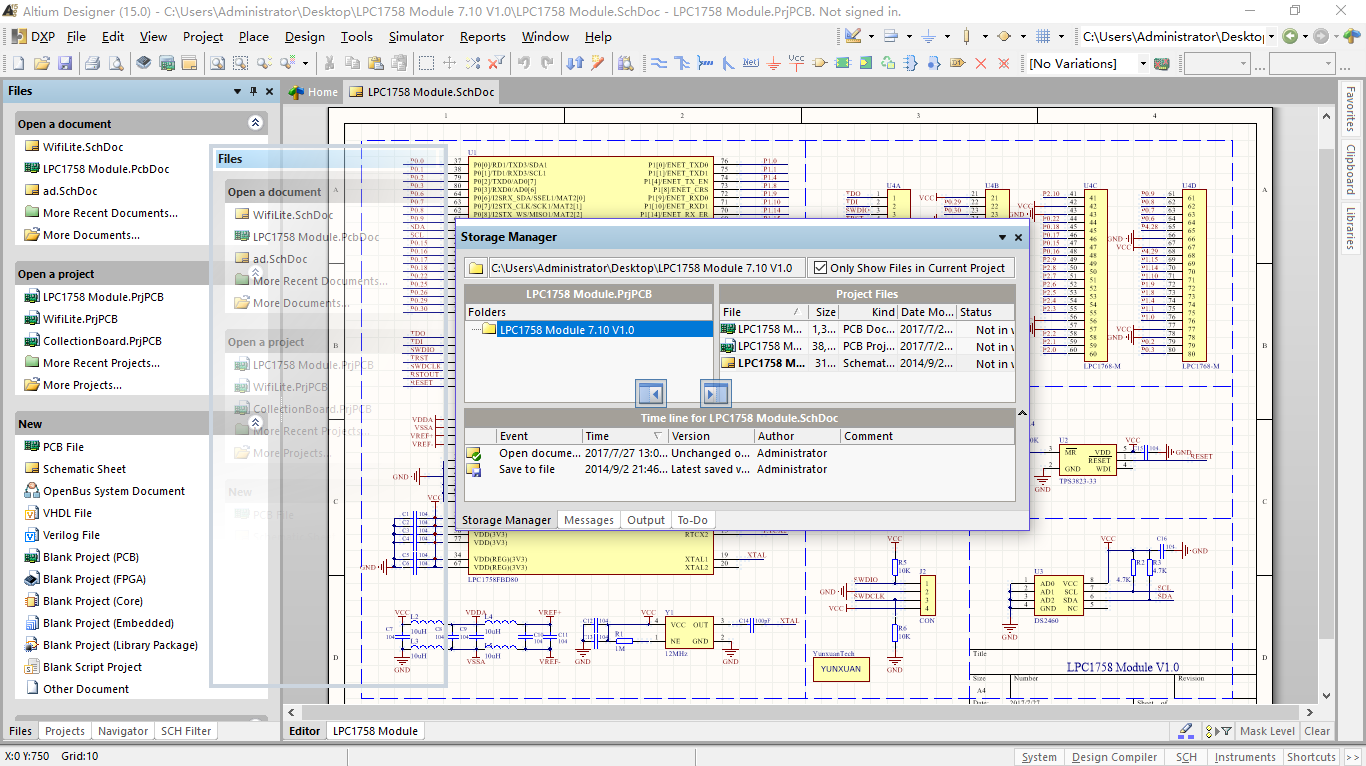Switch to the Home document tab
Image resolution: width=1366 pixels, height=766 pixels.
(313, 92)
